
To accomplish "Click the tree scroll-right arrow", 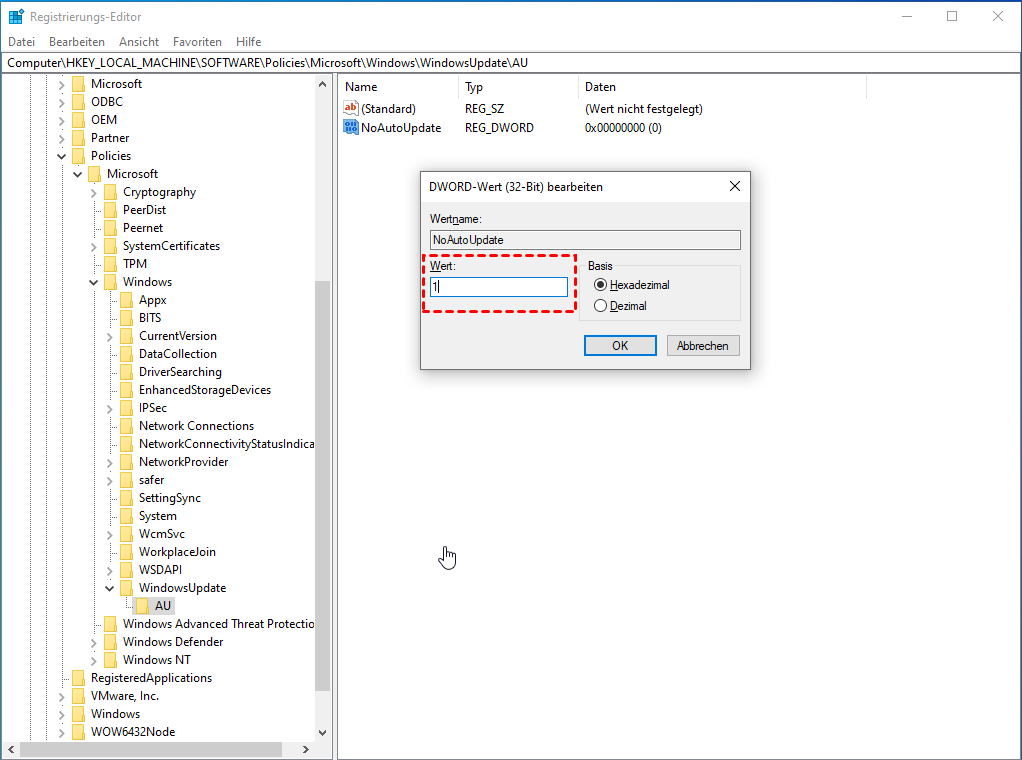I will click(x=305, y=750).
